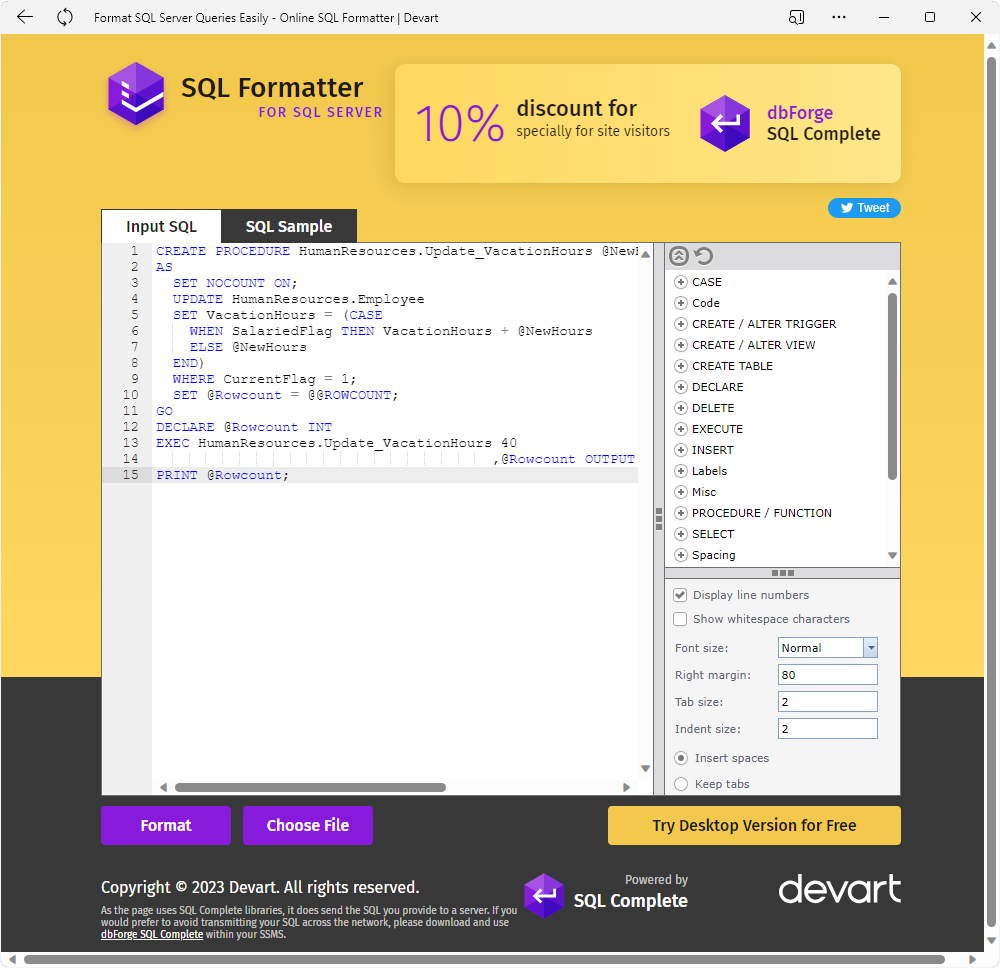Click the Tab size input field
This screenshot has height=968, width=1000.
828,702
